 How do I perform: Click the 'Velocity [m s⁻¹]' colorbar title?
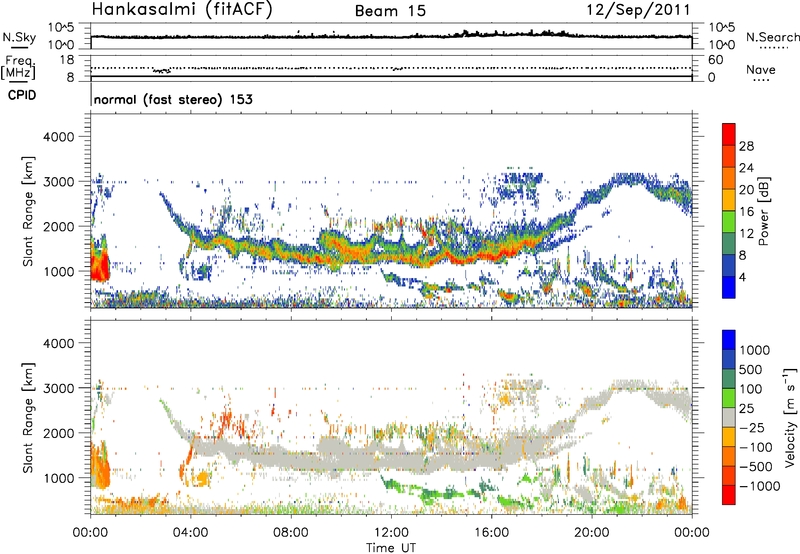coord(790,417)
